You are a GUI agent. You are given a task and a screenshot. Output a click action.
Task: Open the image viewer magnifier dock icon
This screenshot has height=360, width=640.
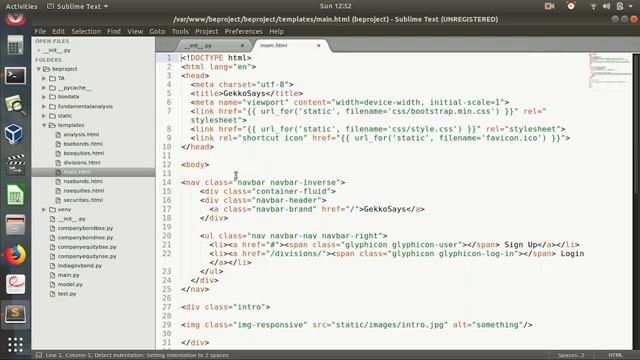click(x=15, y=105)
